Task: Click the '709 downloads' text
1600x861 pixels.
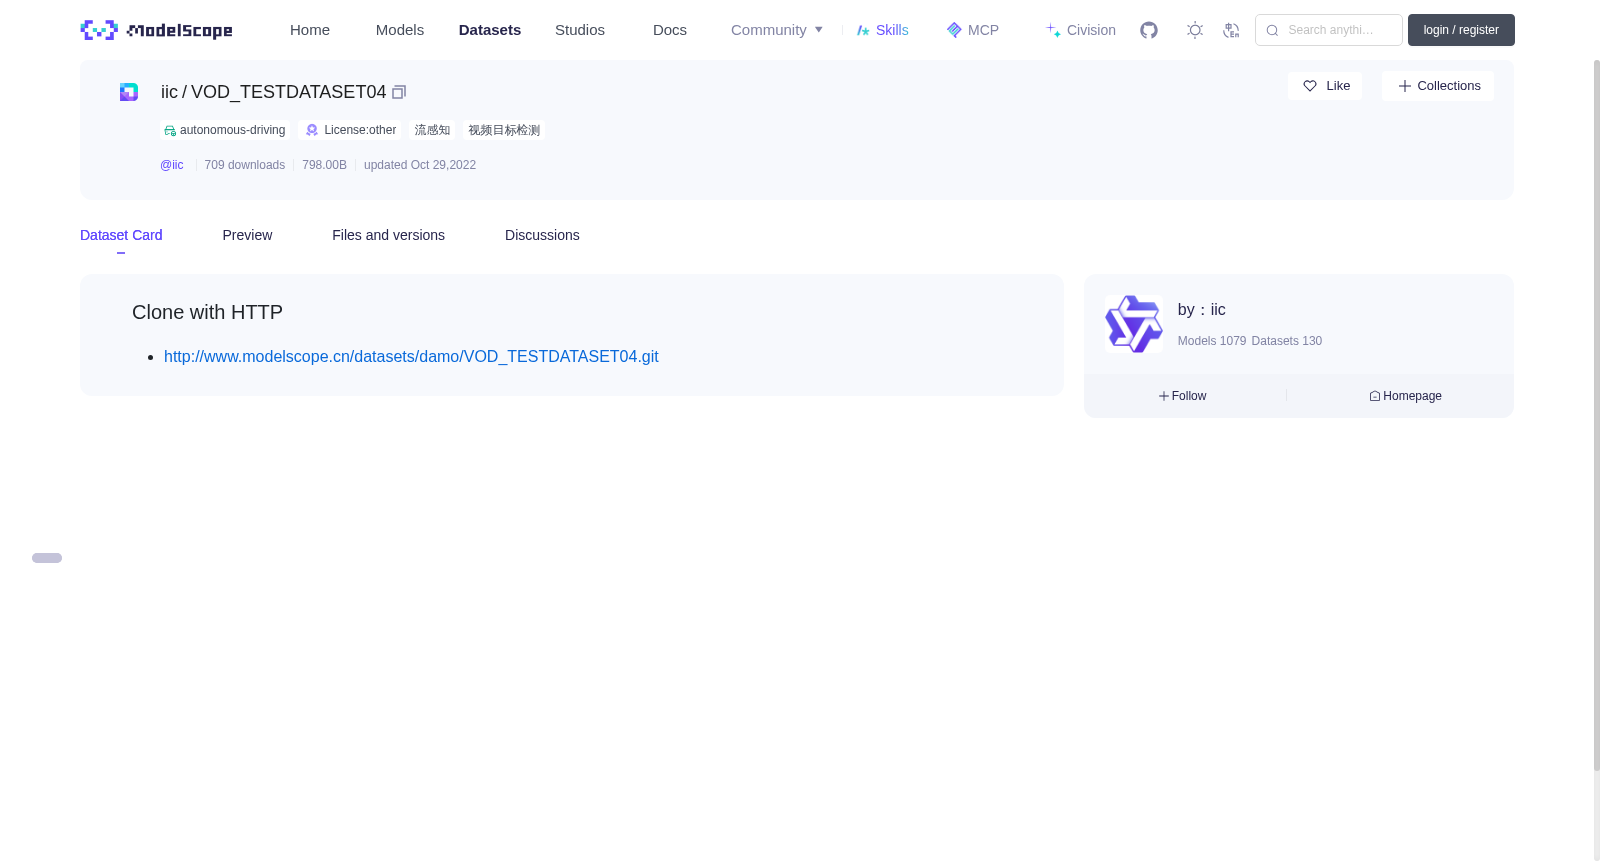Action: click(x=245, y=165)
